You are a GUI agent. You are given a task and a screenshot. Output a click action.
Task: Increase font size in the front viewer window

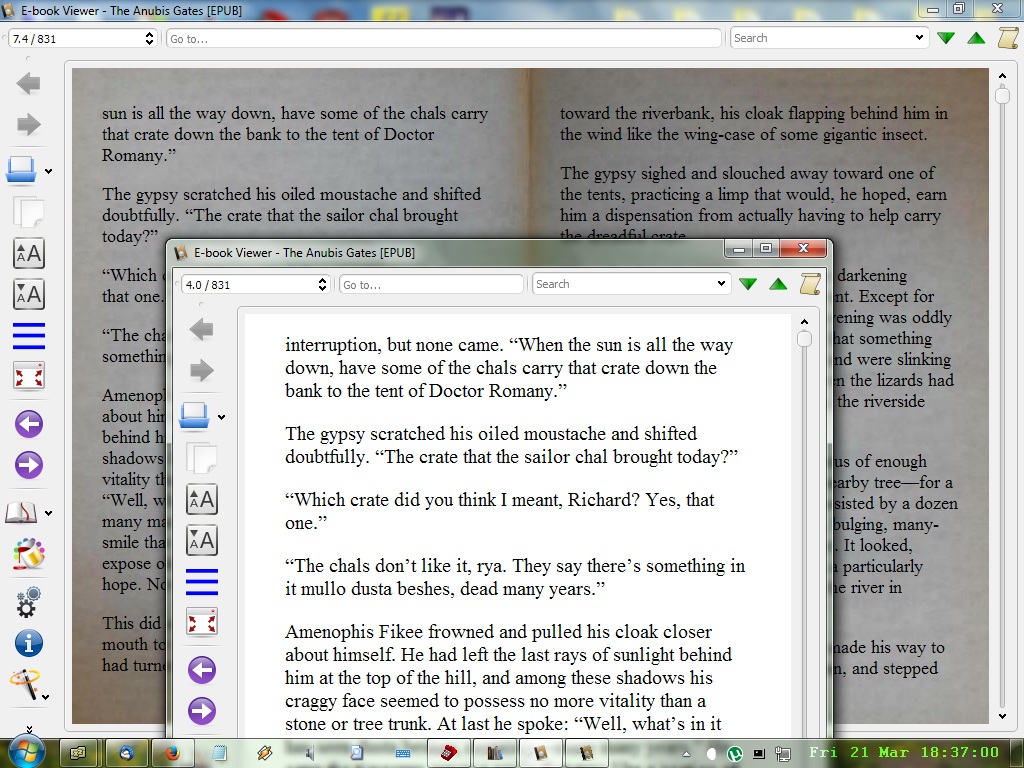click(x=202, y=499)
